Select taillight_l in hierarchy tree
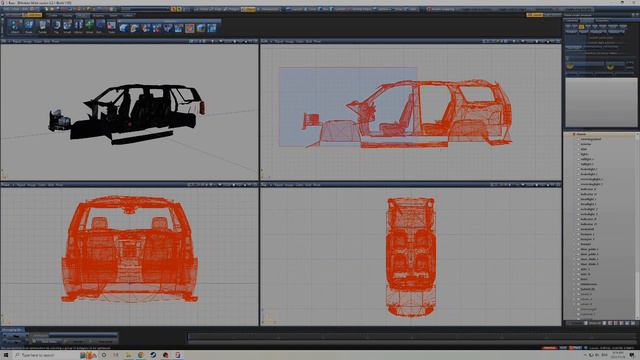Image resolution: width=640 pixels, height=360 pixels. point(587,164)
